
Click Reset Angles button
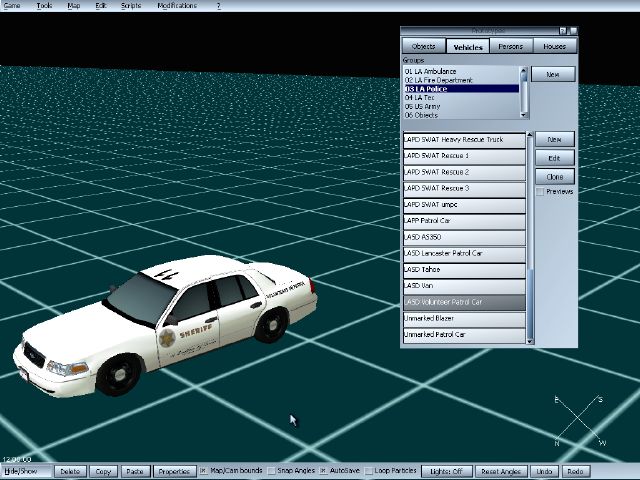click(x=501, y=471)
